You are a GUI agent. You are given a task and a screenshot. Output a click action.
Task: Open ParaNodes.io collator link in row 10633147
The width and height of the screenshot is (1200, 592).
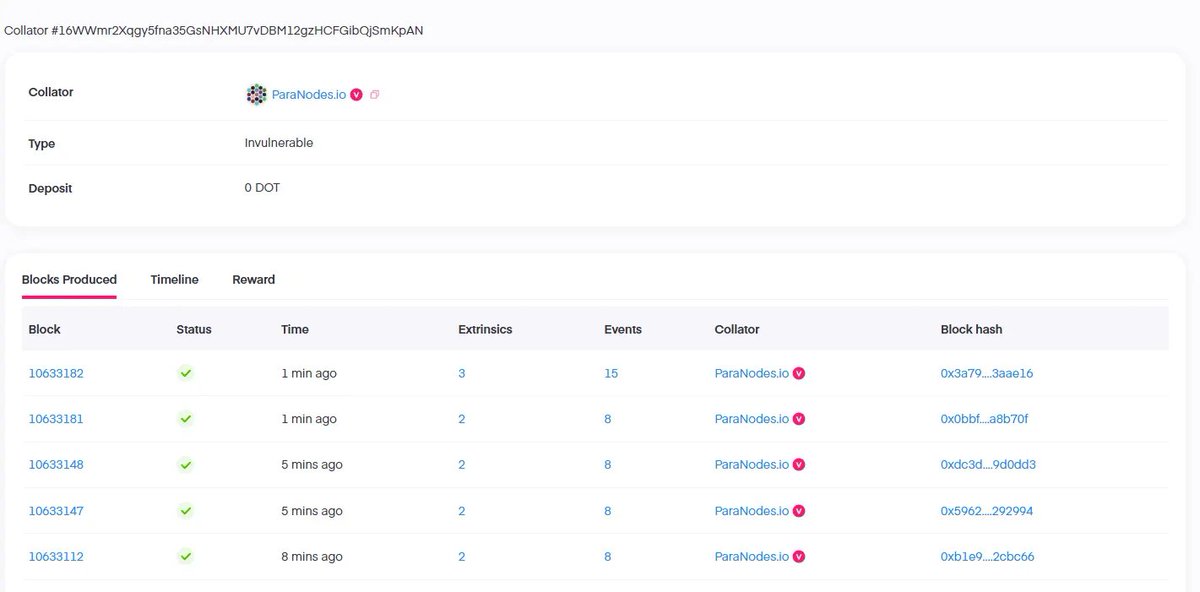coord(752,511)
